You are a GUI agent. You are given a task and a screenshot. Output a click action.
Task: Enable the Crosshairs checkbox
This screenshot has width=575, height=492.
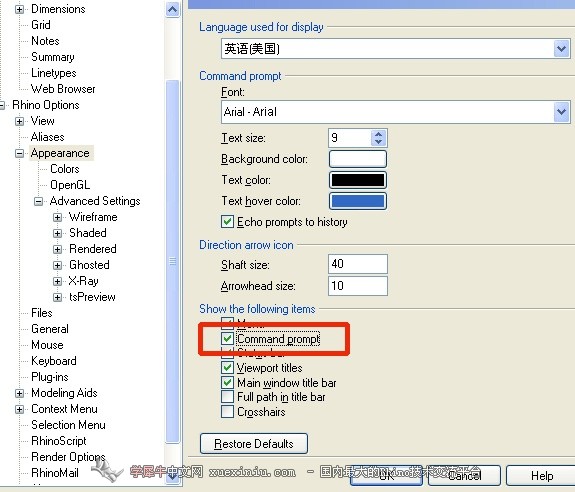(227, 412)
